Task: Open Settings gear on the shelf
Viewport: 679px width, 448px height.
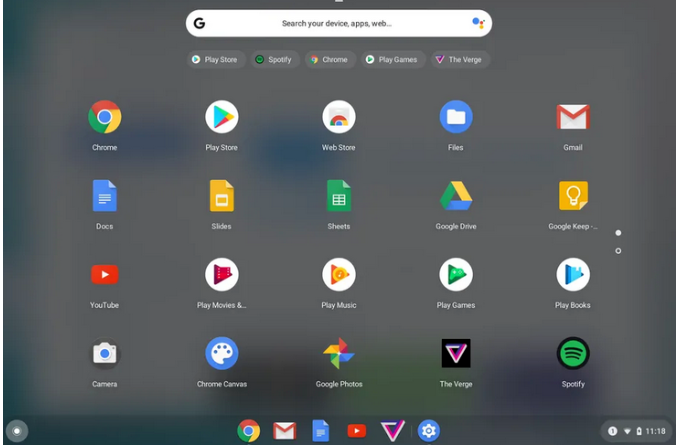Action: pyautogui.click(x=429, y=431)
